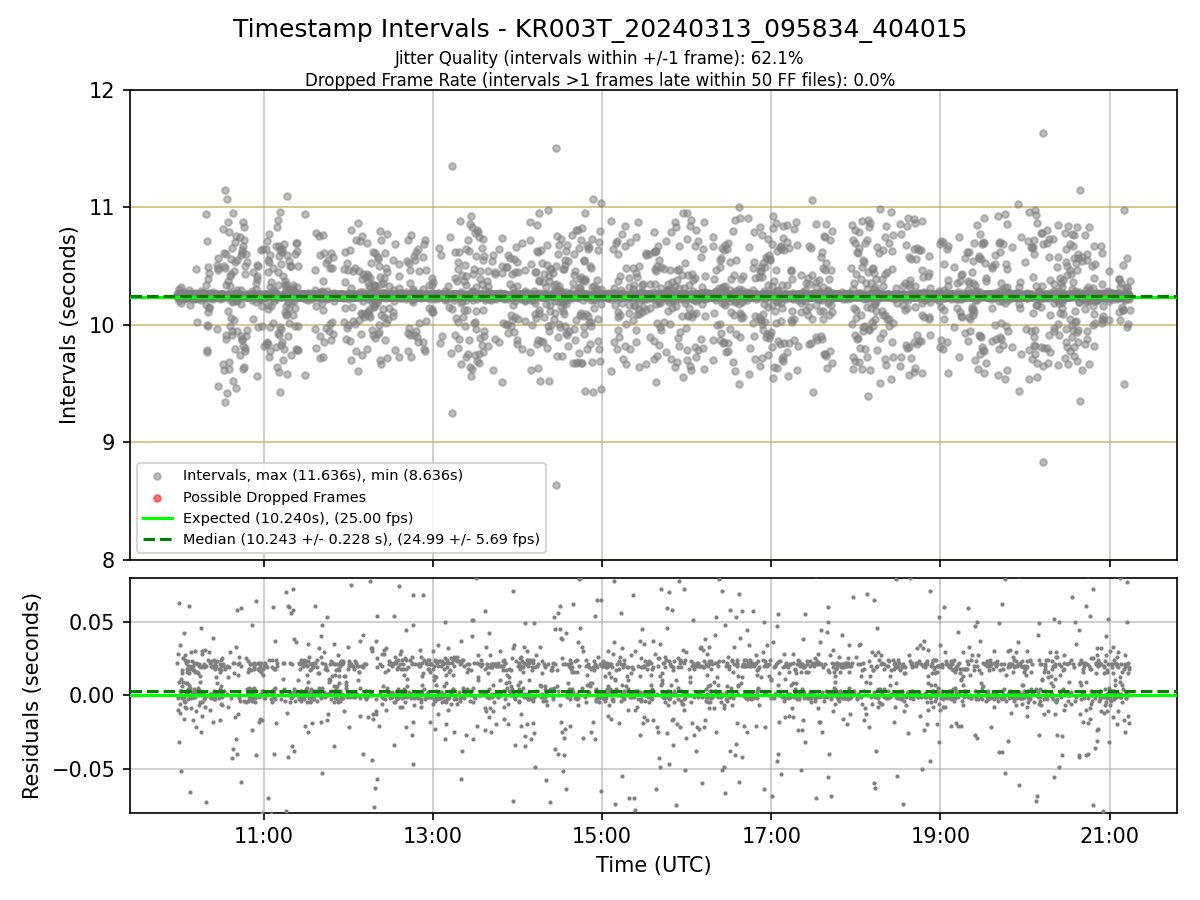Click the dashed green line sample in the legend

[x=156, y=540]
